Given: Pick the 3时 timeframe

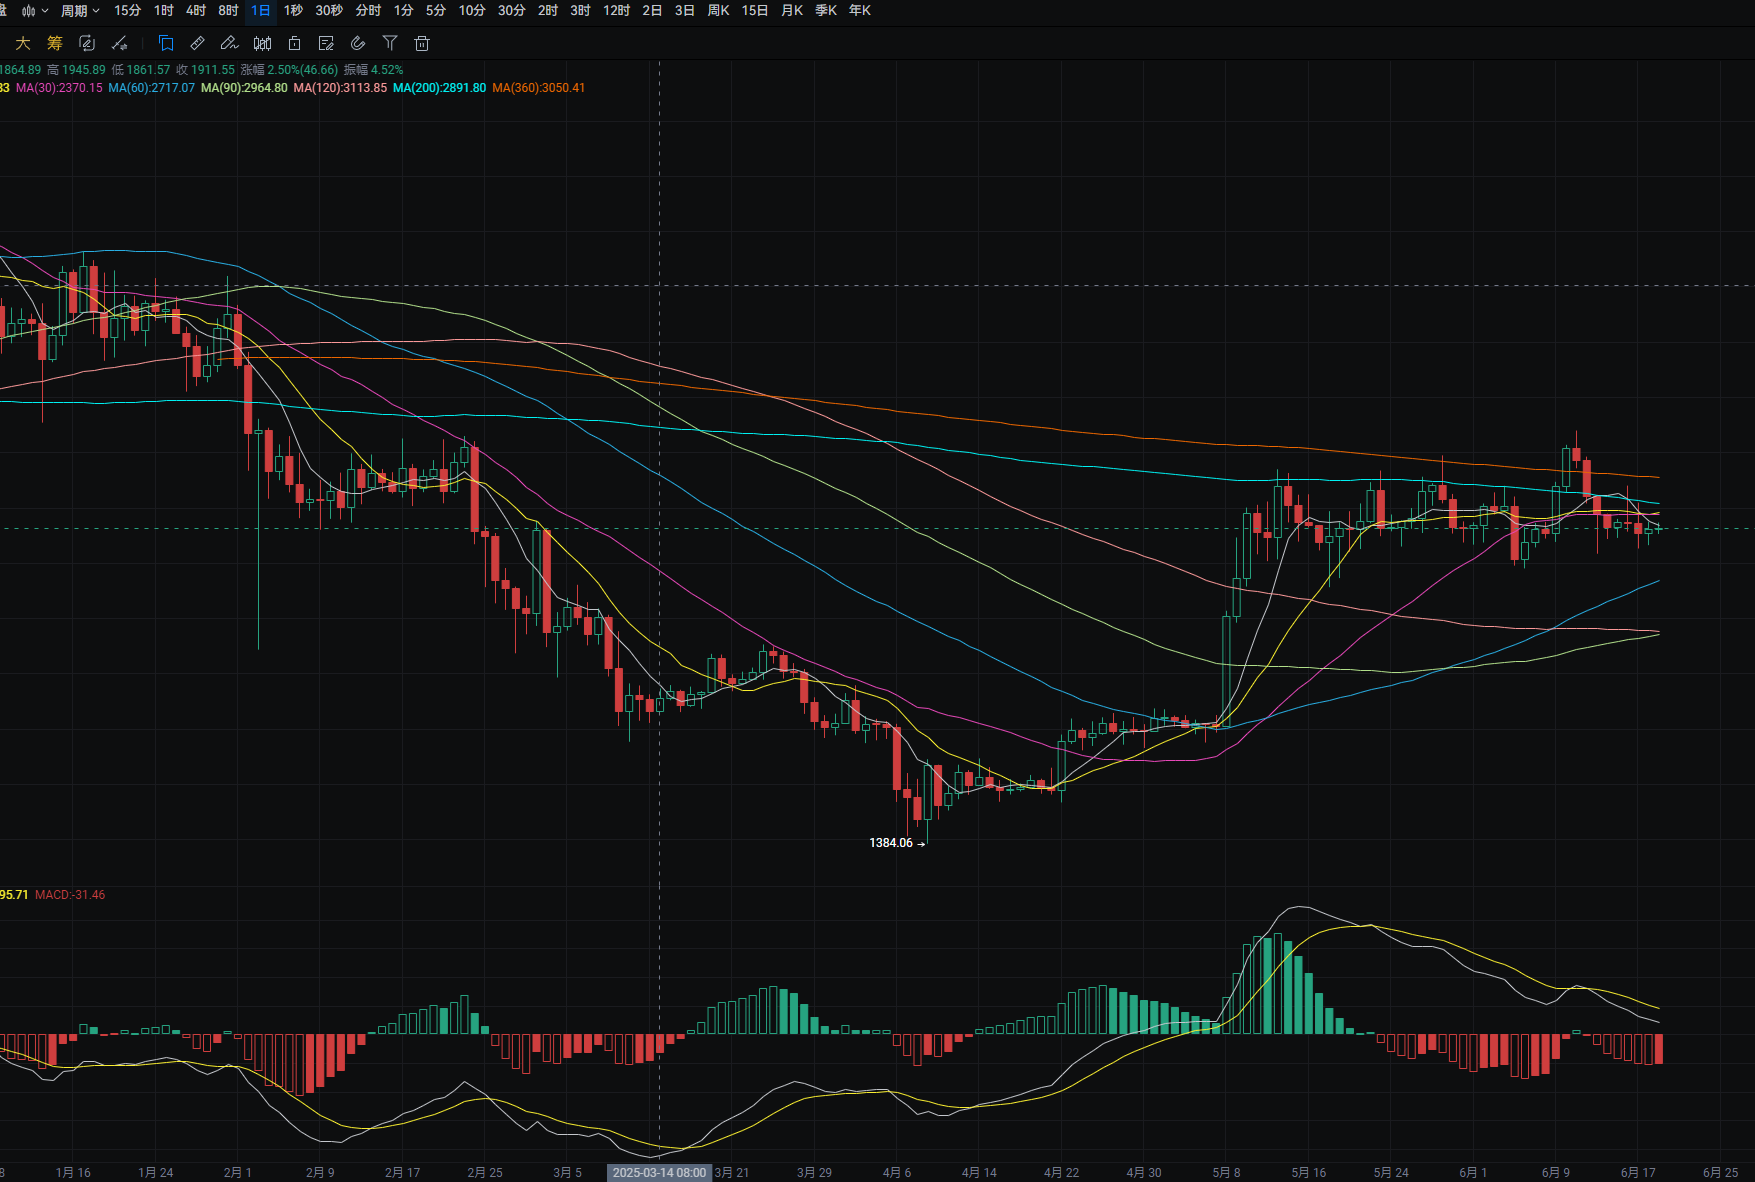Looking at the screenshot, I should [580, 11].
